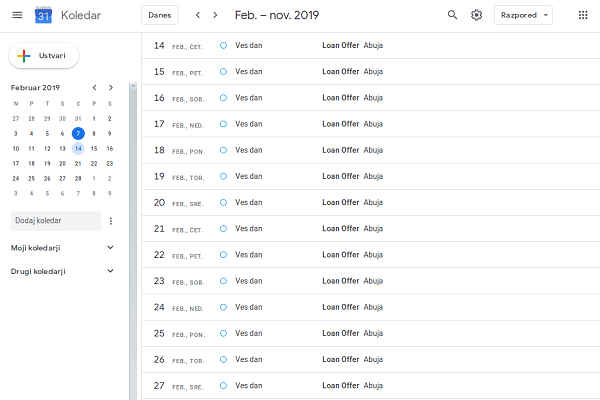
Task: Type in the Dodaj koledar field
Action: coord(55,221)
